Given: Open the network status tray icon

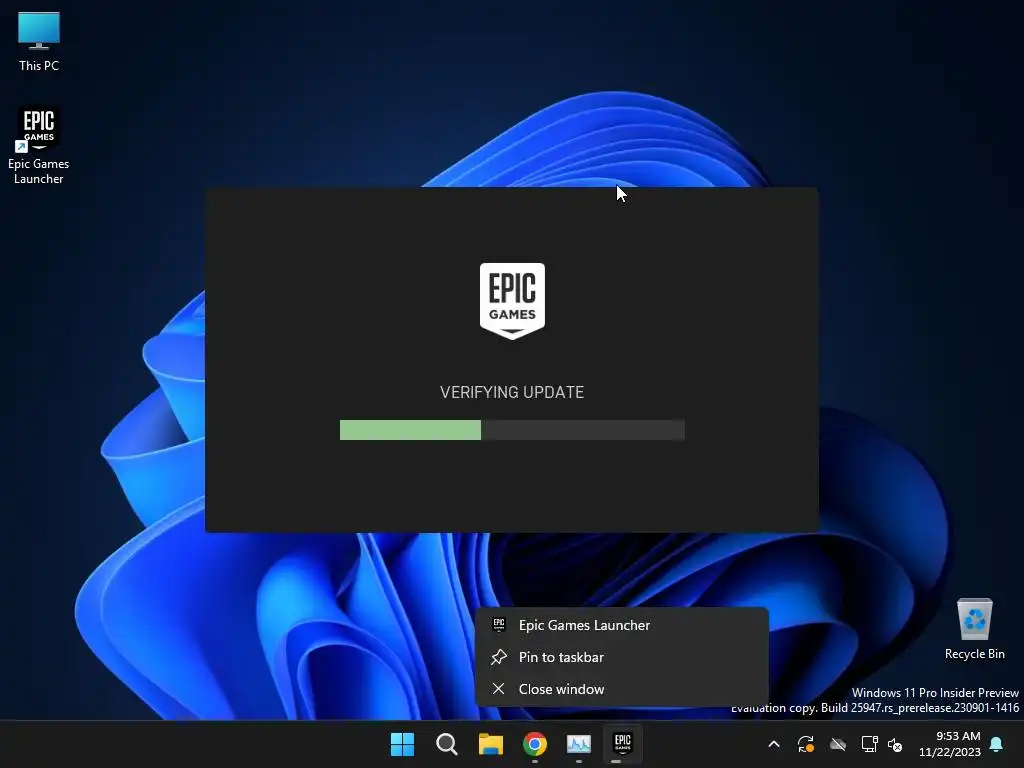Looking at the screenshot, I should click(870, 744).
